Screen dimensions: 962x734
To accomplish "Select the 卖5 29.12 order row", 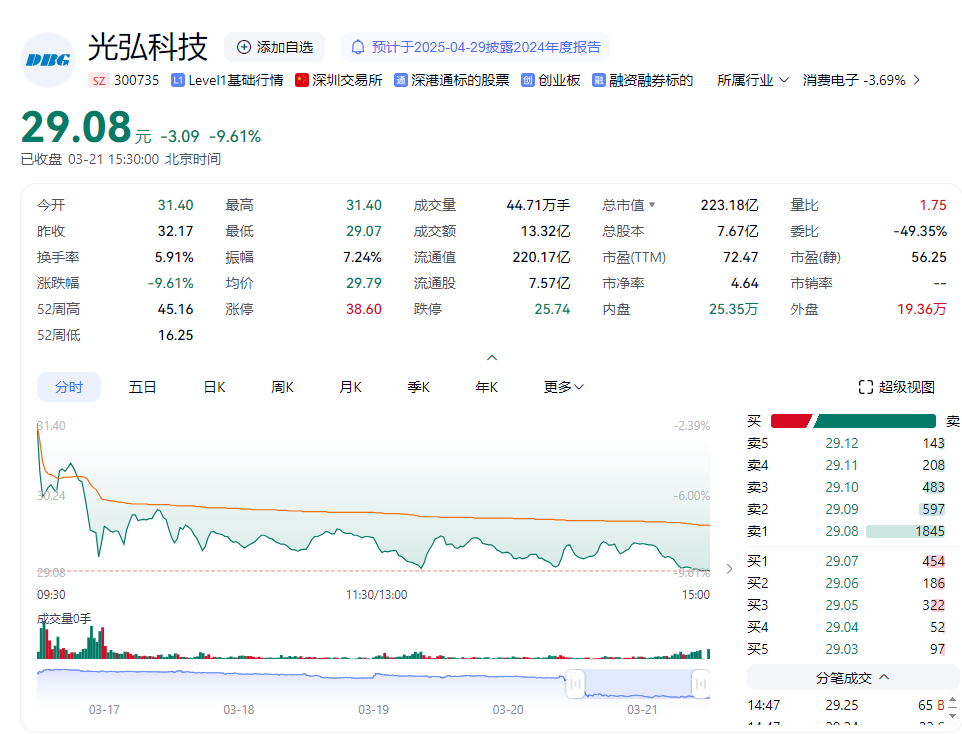I will [x=846, y=443].
